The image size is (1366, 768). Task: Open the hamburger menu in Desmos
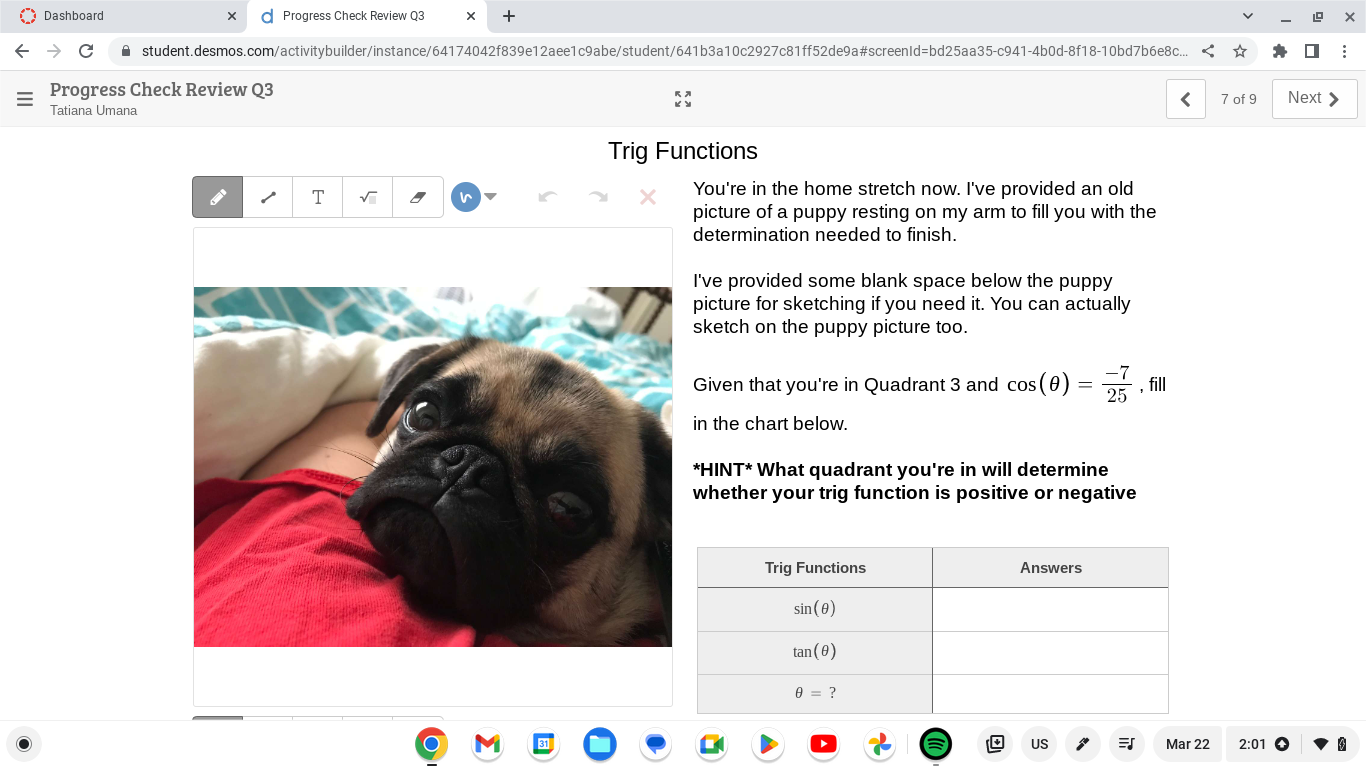click(25, 99)
